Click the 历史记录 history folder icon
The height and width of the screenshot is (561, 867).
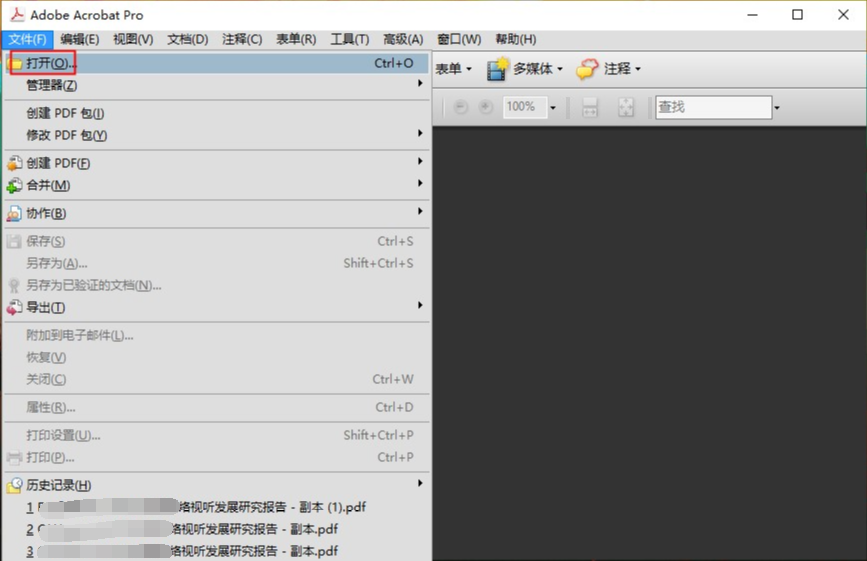[15, 485]
